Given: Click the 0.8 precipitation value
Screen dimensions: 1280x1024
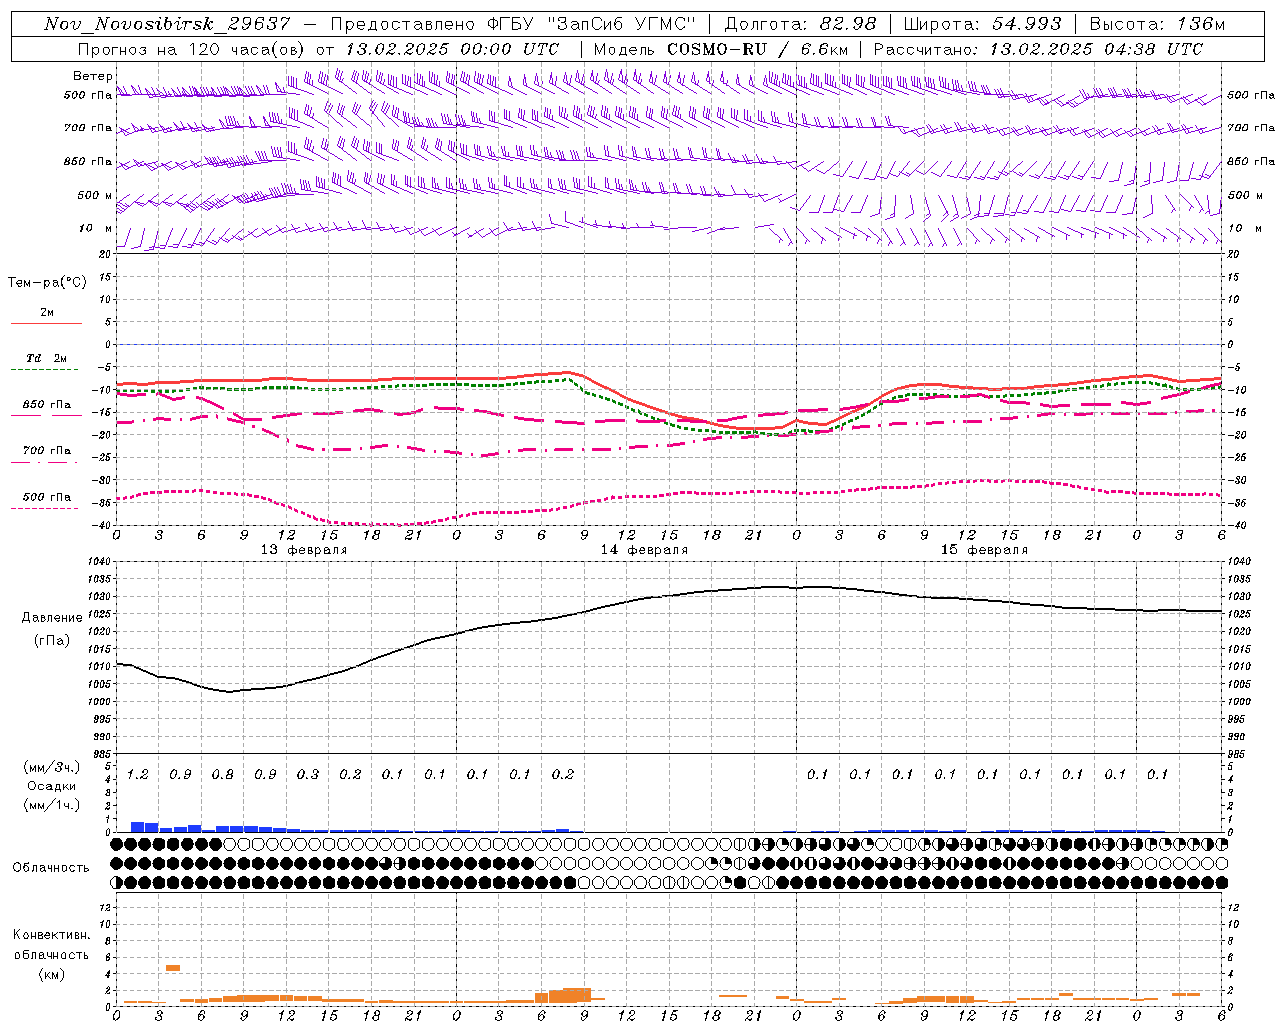Looking at the screenshot, I should [223, 775].
